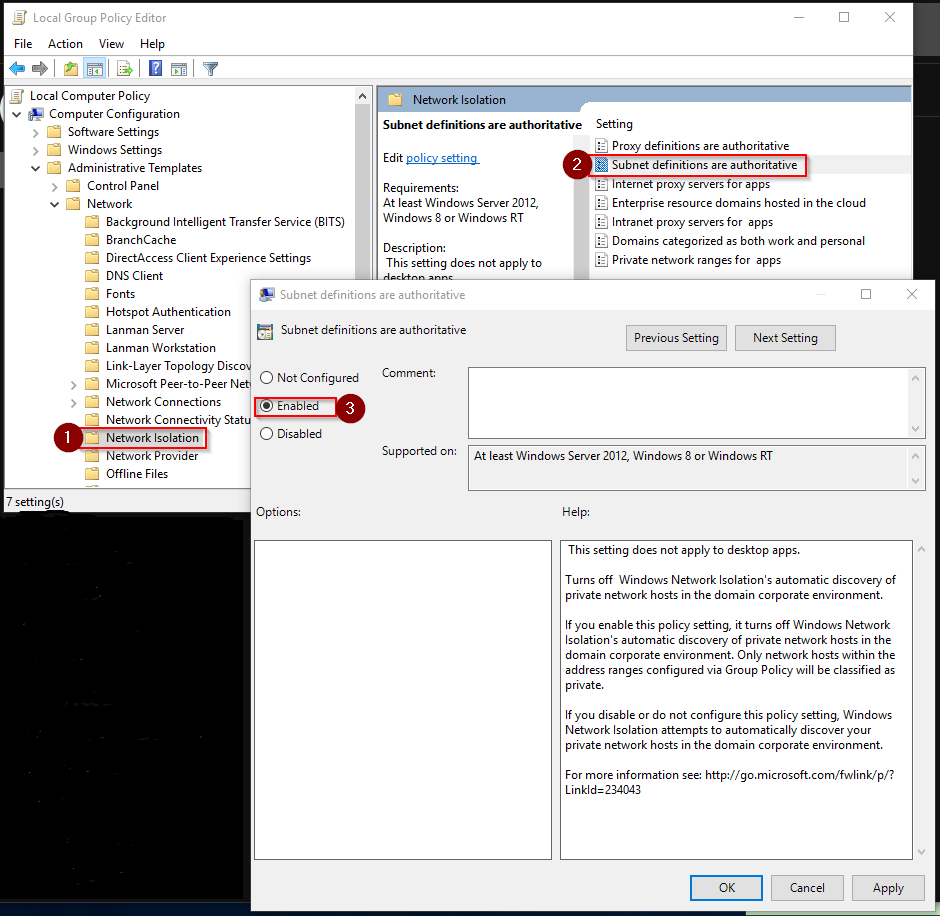Select the Not Configured radio button
Image resolution: width=940 pixels, height=916 pixels.
[x=267, y=378]
